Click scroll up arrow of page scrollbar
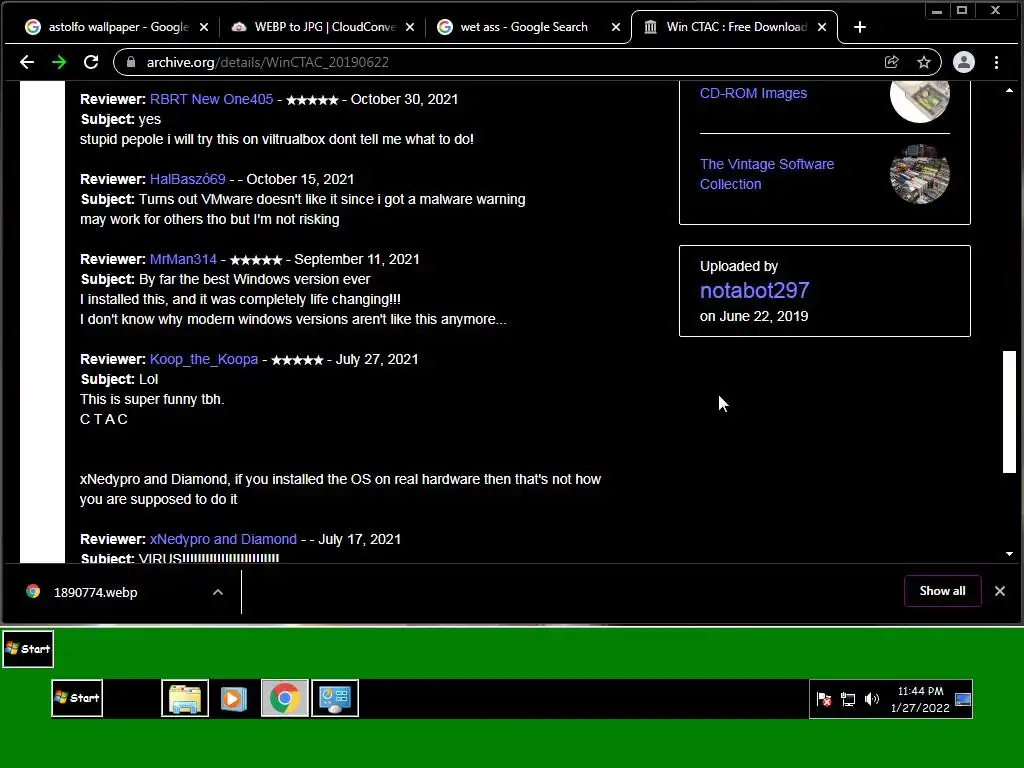 [1009, 90]
